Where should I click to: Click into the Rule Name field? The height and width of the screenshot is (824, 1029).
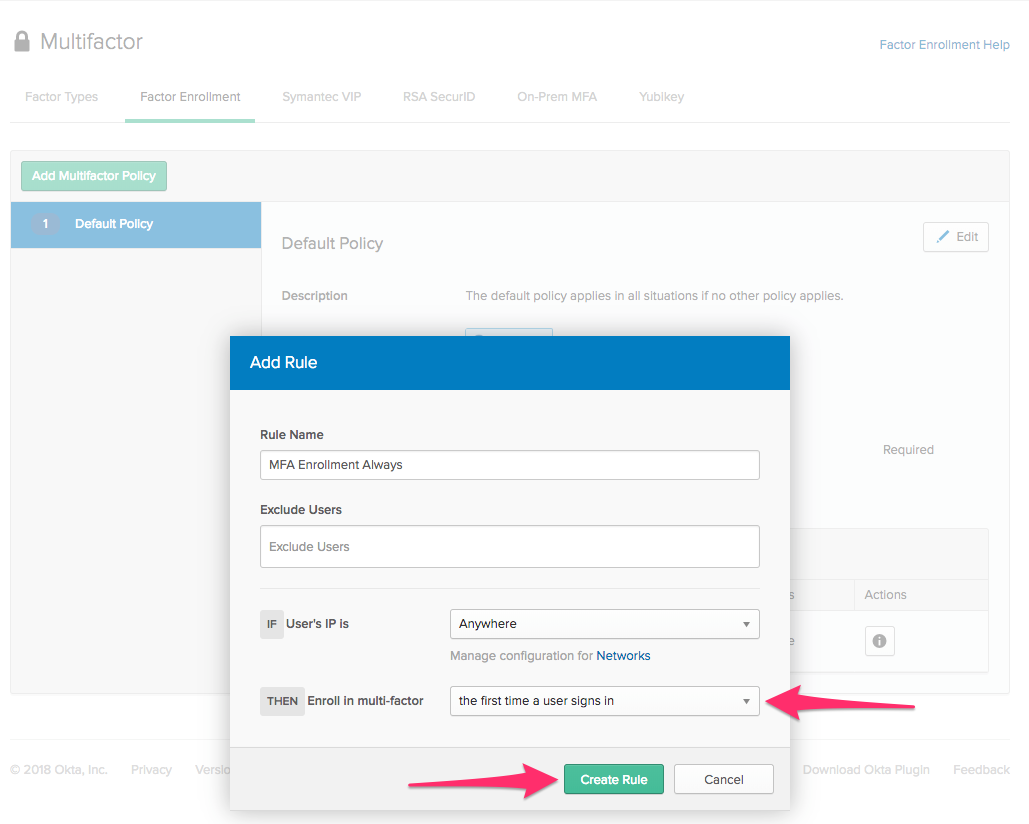(509, 465)
